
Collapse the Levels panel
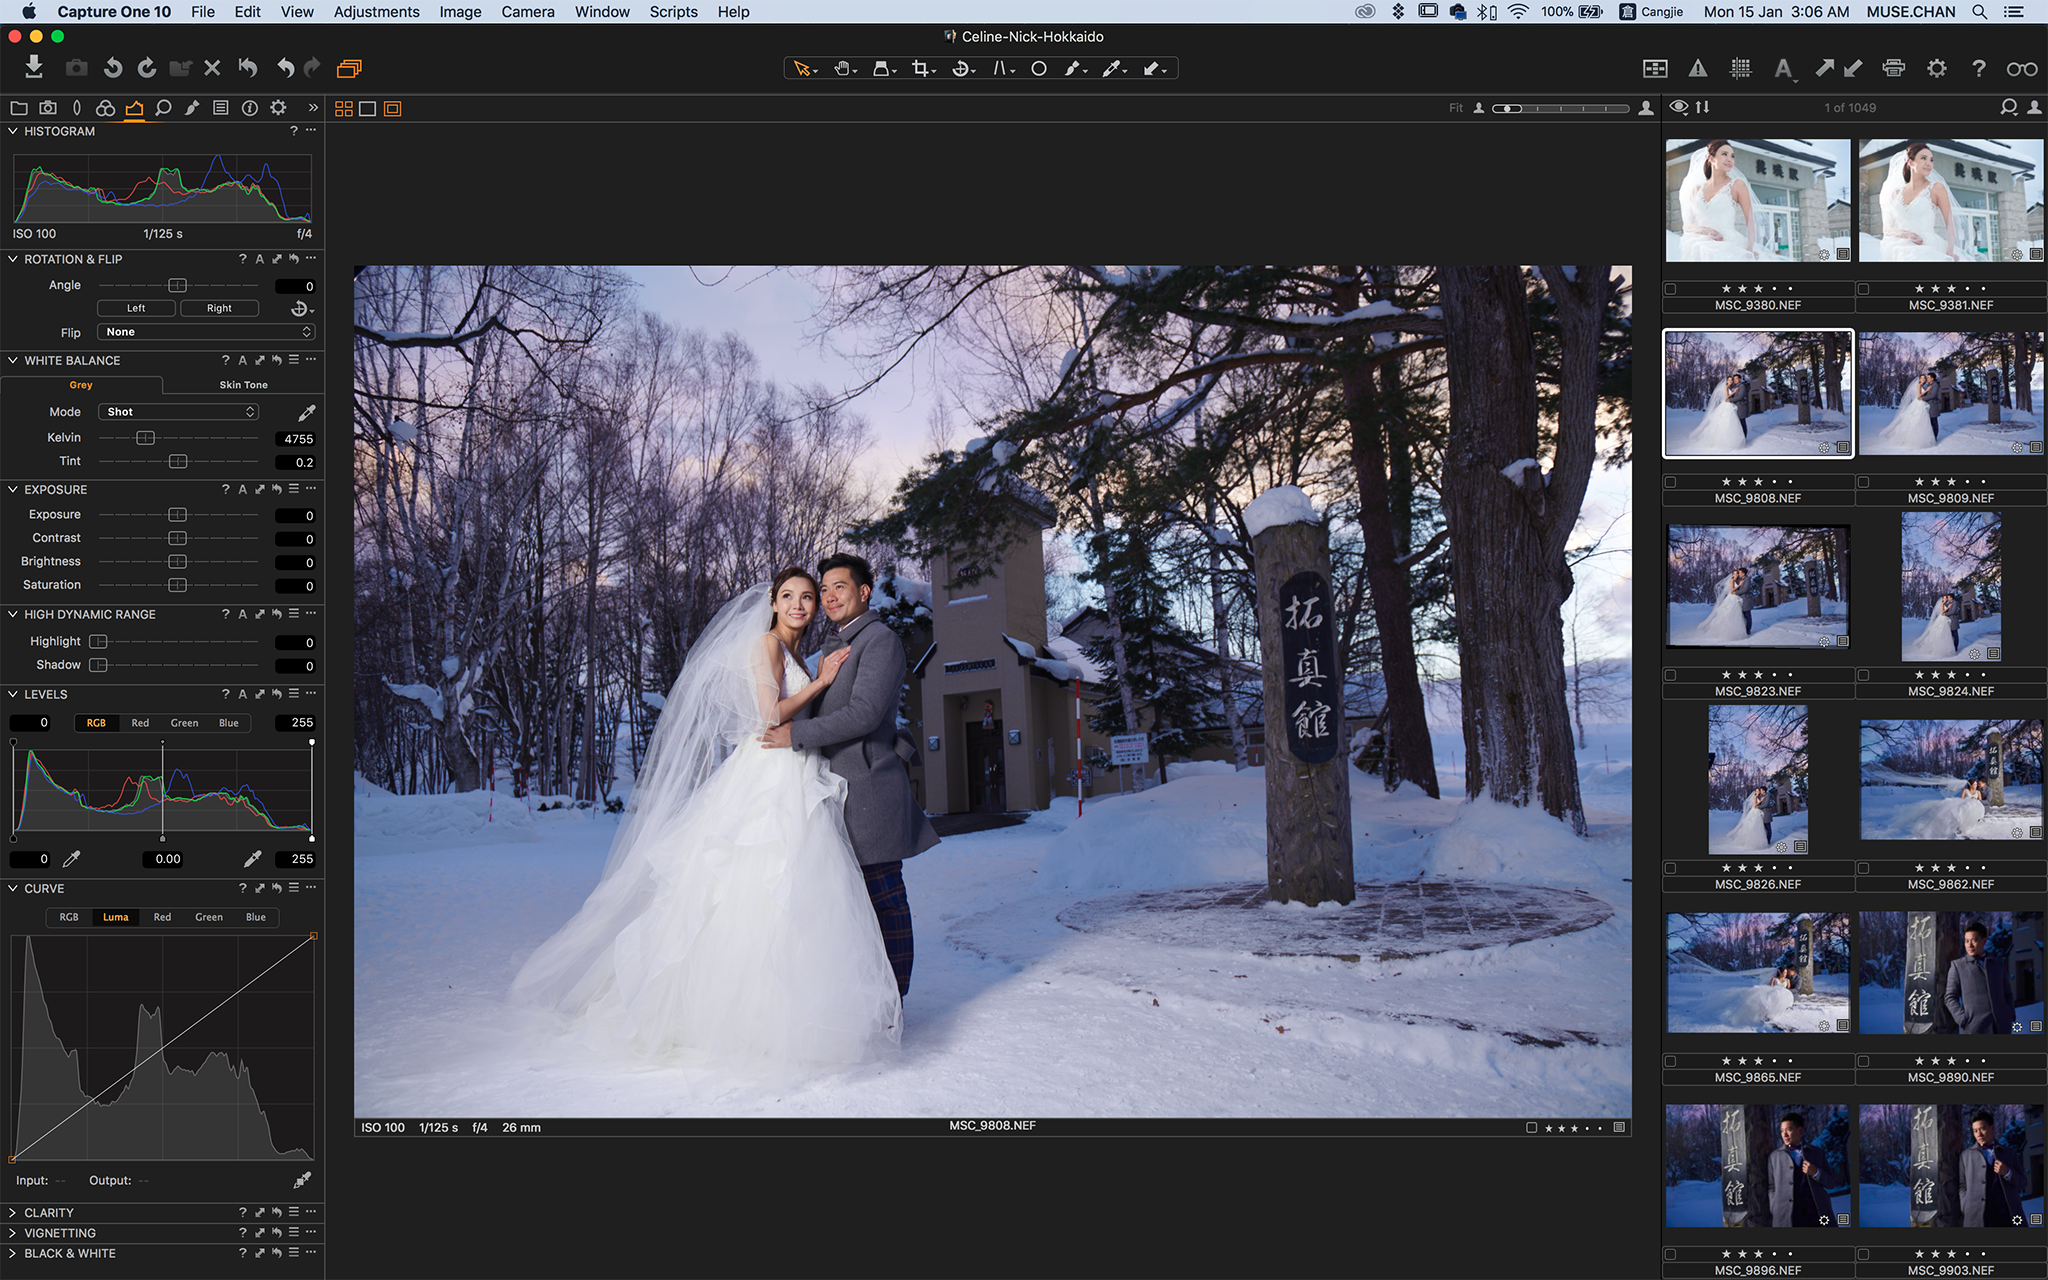[x=13, y=694]
